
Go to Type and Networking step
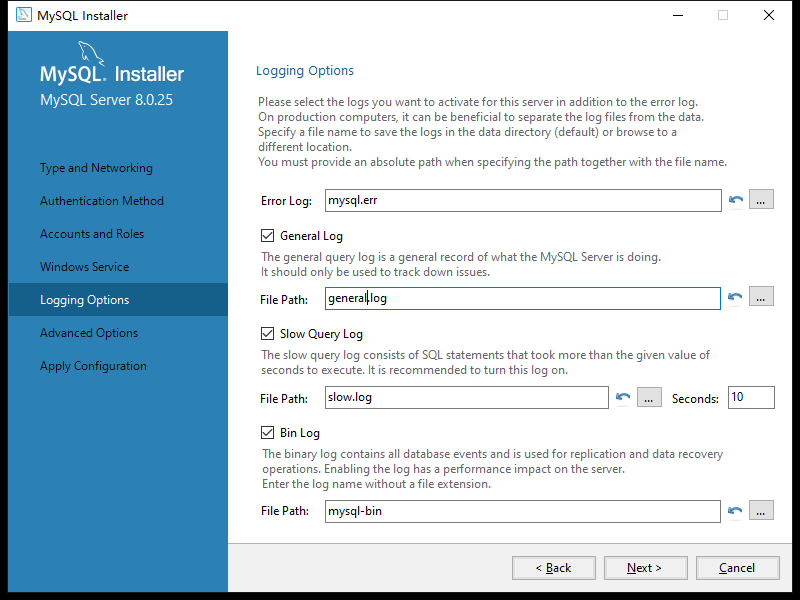click(96, 168)
